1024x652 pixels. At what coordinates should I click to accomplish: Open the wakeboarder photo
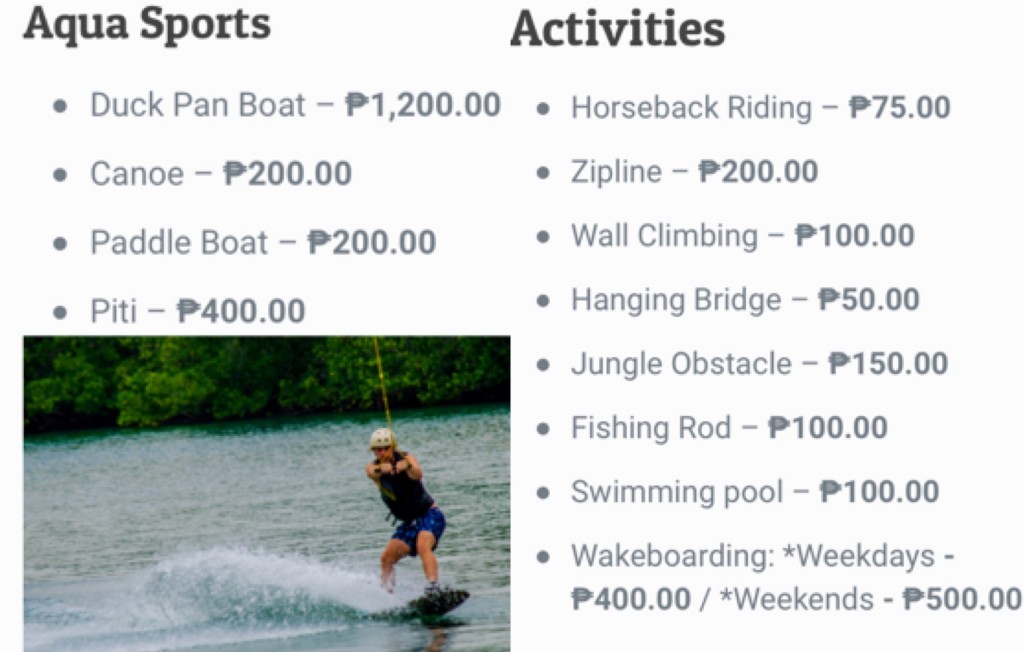click(x=267, y=494)
